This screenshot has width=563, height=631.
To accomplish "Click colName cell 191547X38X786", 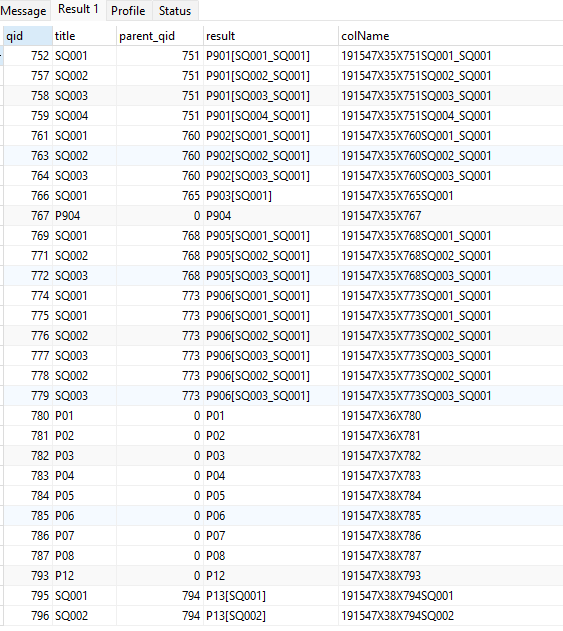I will 451,536.
